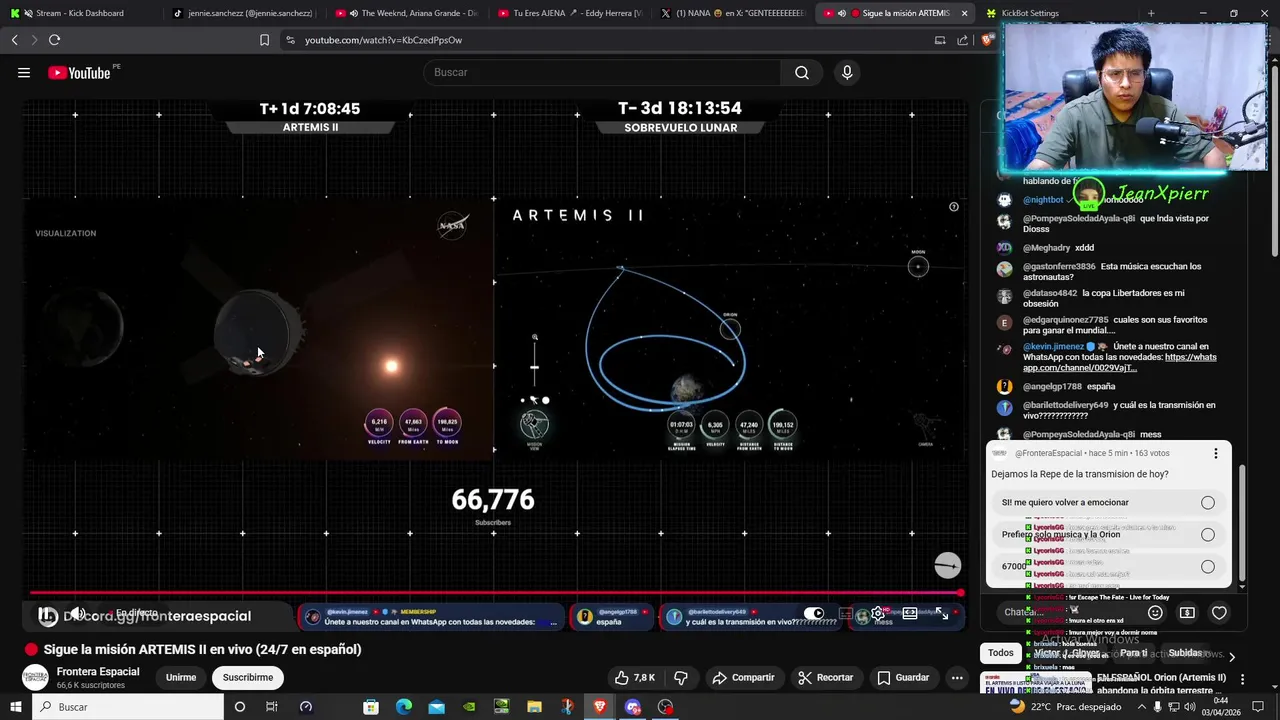Viewport: 1280px width, 720px height.
Task: Select the 'Subidas' filter chip
Action: (x=1185, y=653)
